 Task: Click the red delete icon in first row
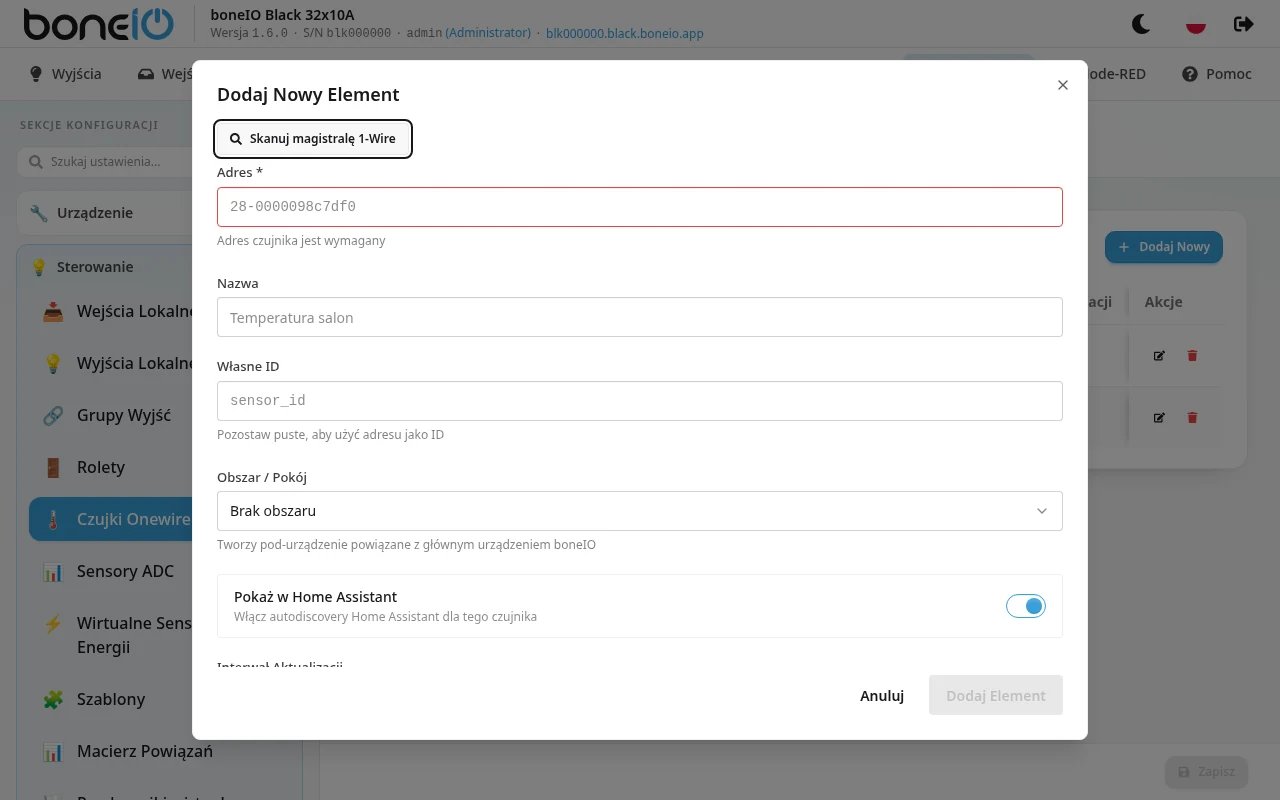click(1192, 355)
